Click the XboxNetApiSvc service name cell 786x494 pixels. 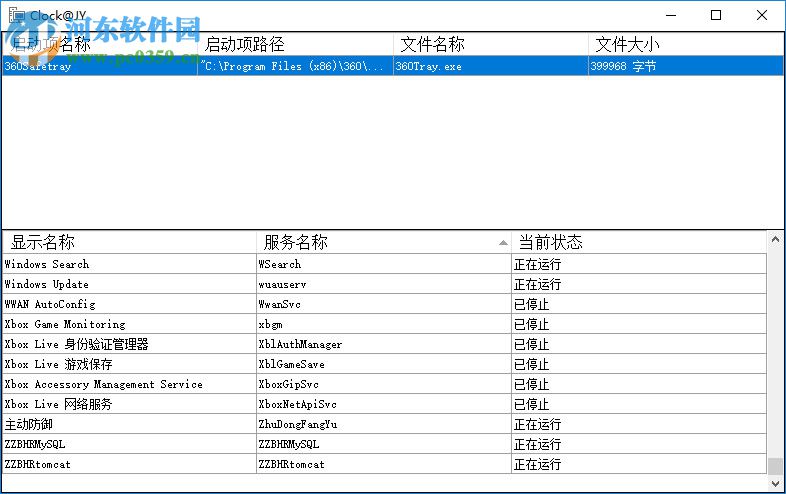[x=384, y=404]
